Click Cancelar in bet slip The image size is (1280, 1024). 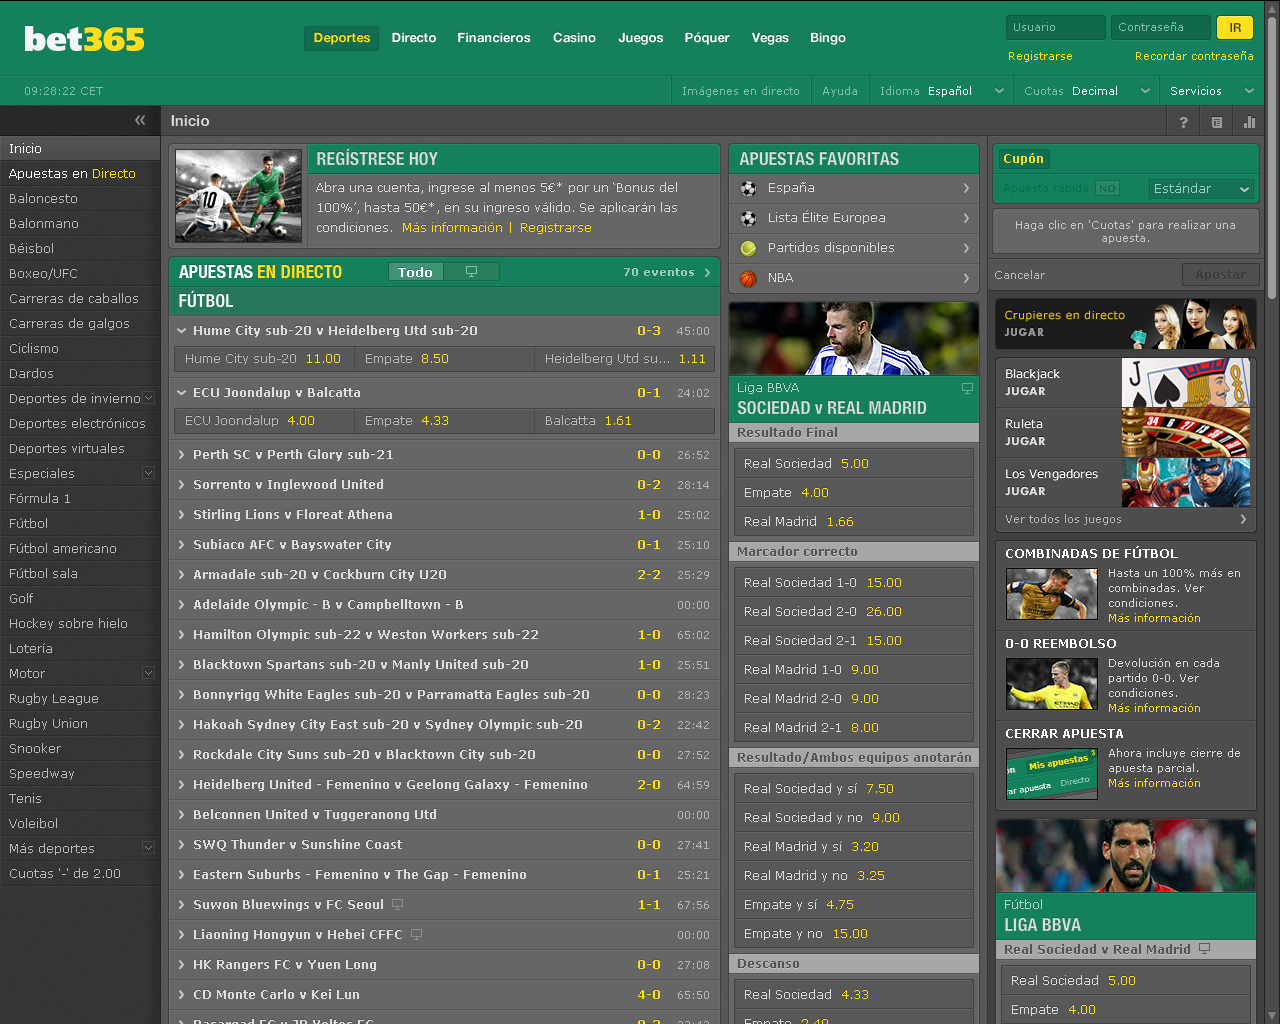tap(1019, 275)
